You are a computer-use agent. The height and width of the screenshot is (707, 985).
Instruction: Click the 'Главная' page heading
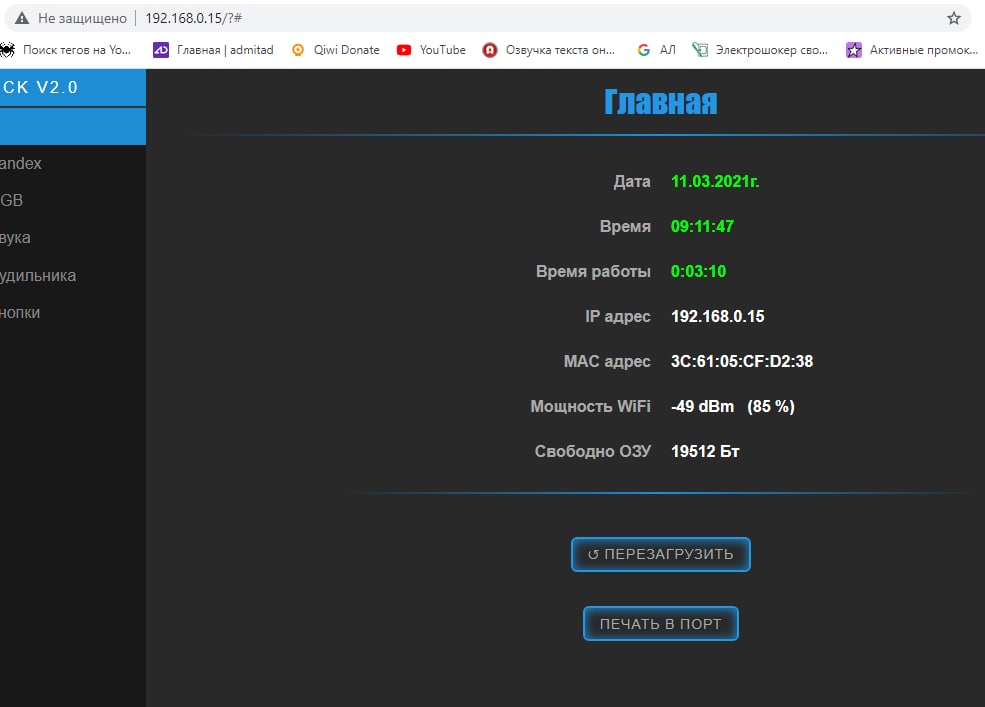pyautogui.click(x=661, y=102)
